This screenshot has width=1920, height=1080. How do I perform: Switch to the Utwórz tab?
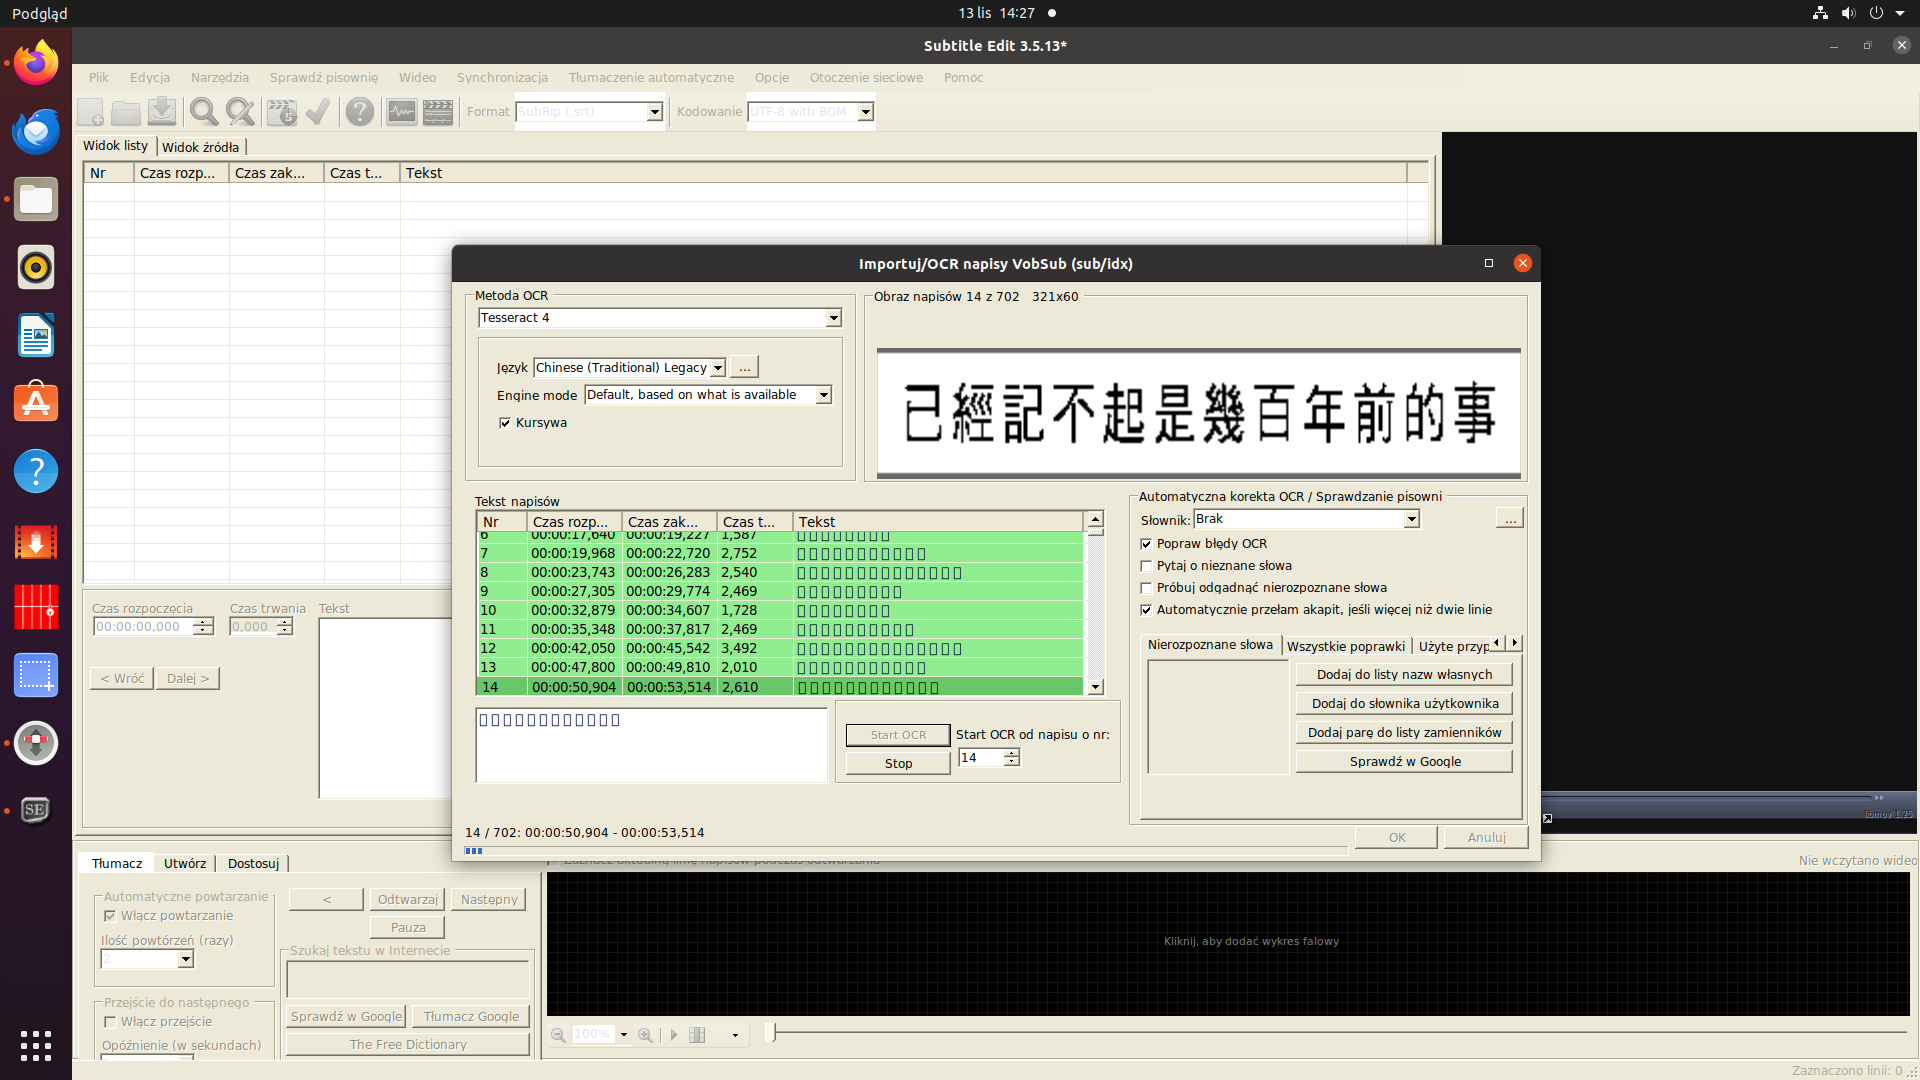[x=185, y=863]
